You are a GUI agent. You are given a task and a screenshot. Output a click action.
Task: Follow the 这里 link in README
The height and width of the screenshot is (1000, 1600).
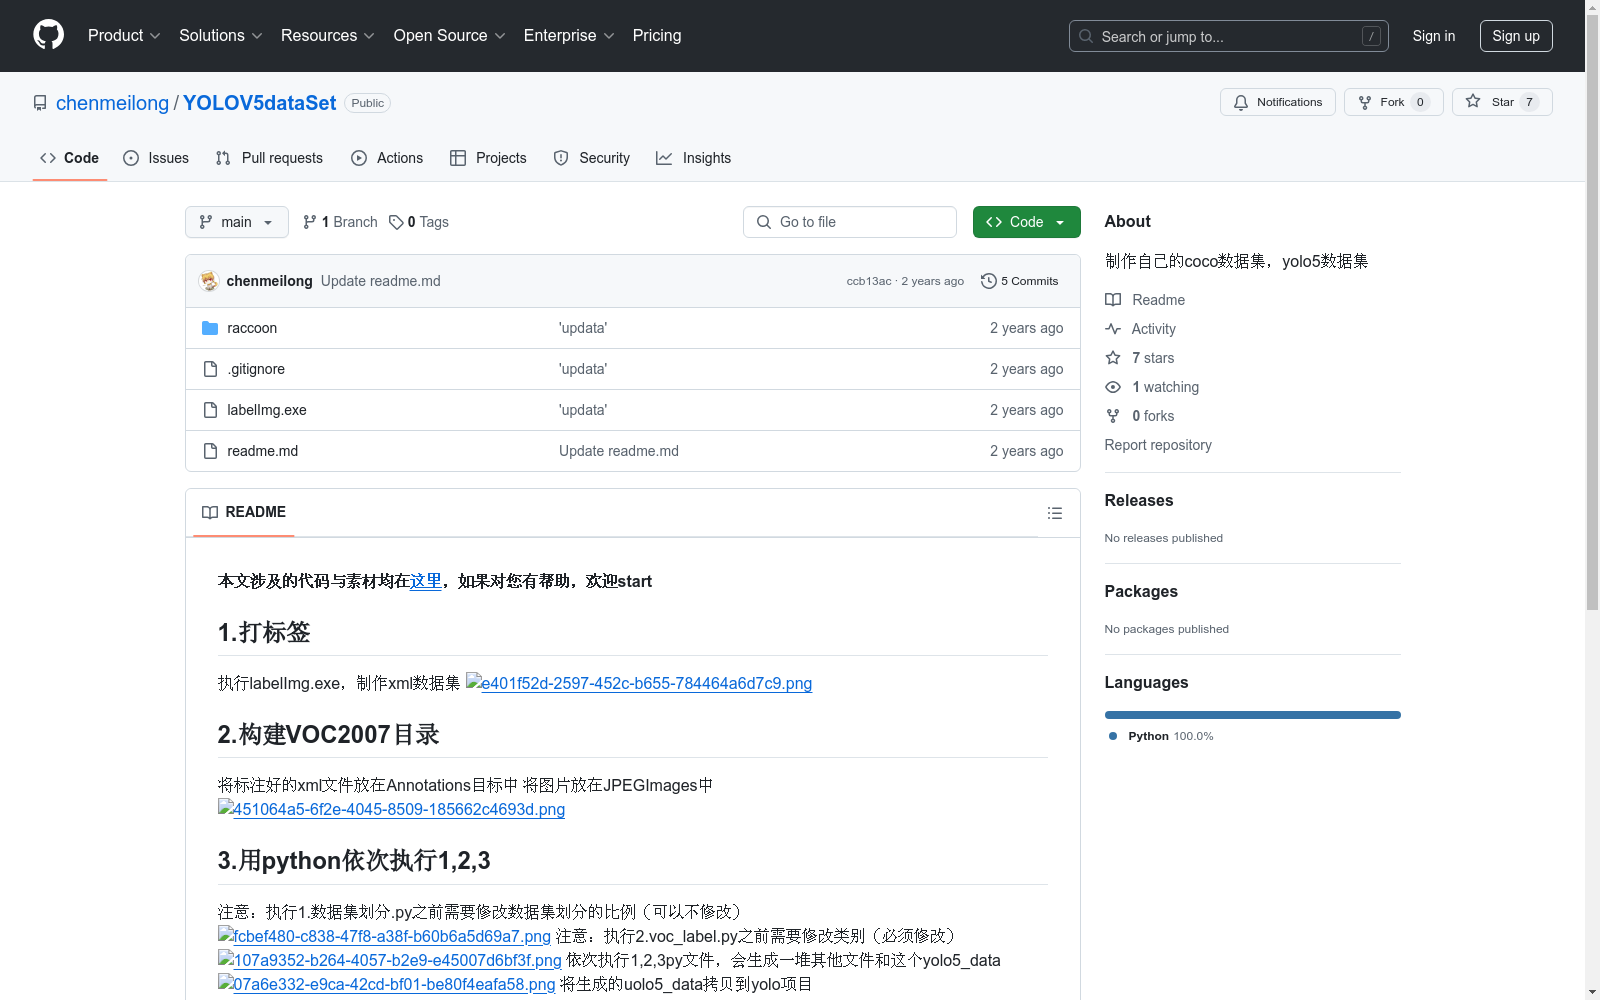tap(426, 581)
